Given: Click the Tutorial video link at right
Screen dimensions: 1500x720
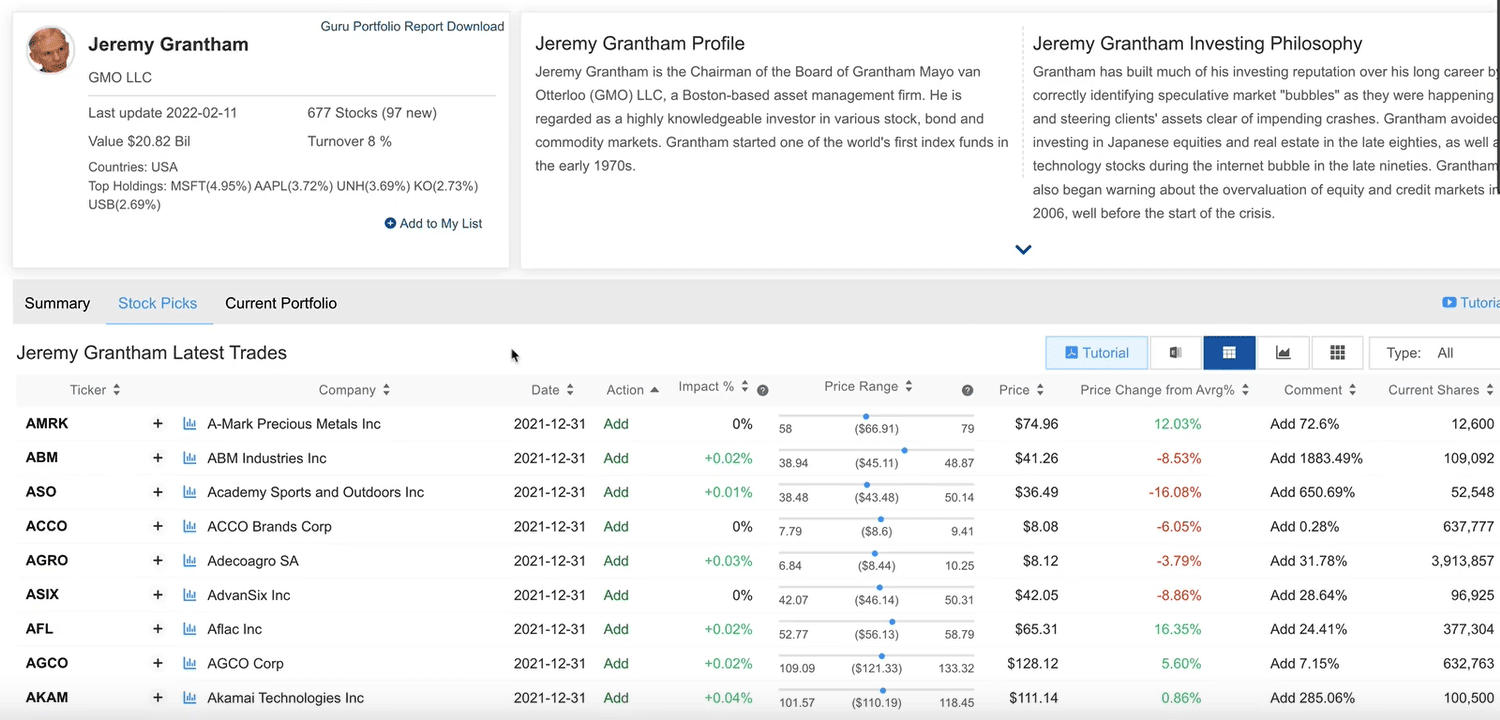Looking at the screenshot, I should coord(1471,303).
